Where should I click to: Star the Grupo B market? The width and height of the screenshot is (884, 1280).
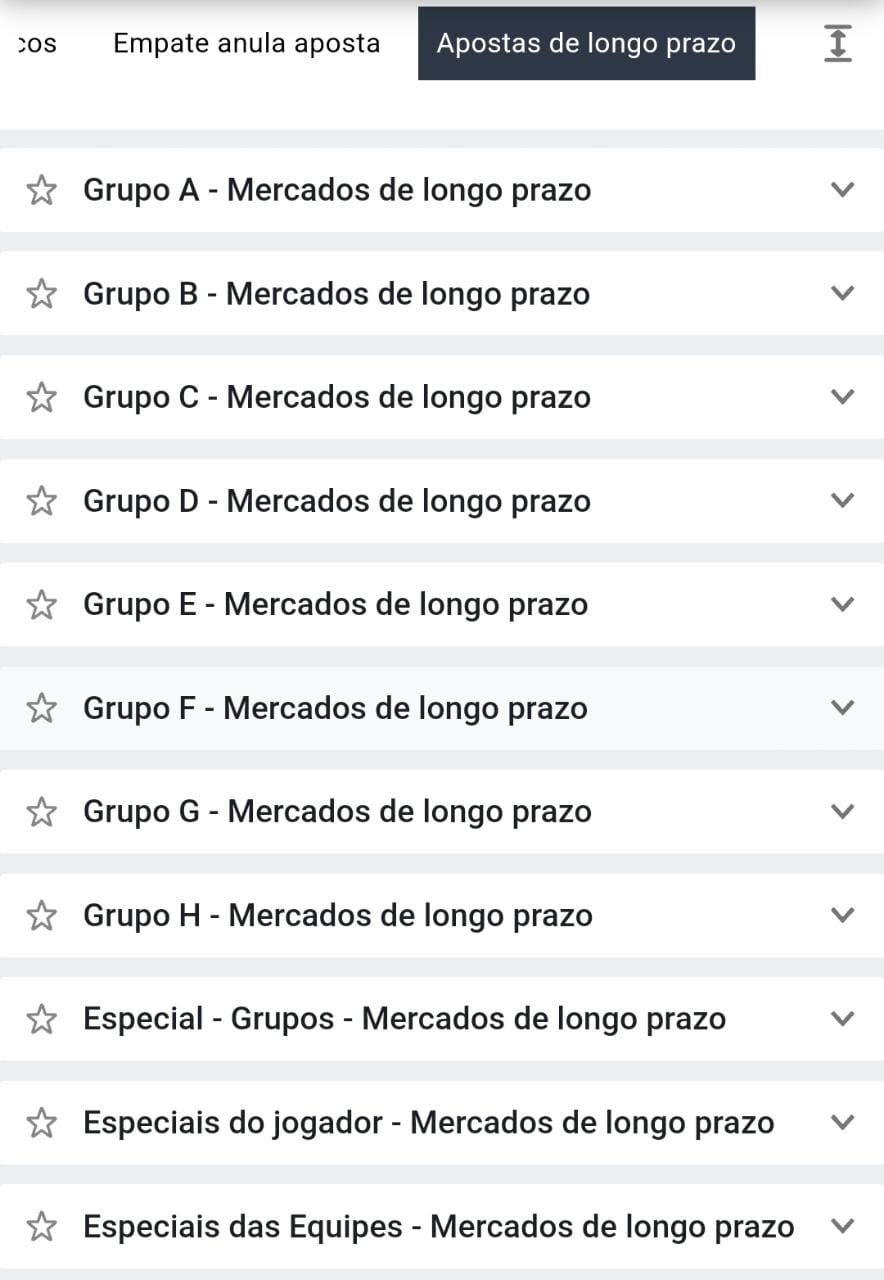point(41,294)
